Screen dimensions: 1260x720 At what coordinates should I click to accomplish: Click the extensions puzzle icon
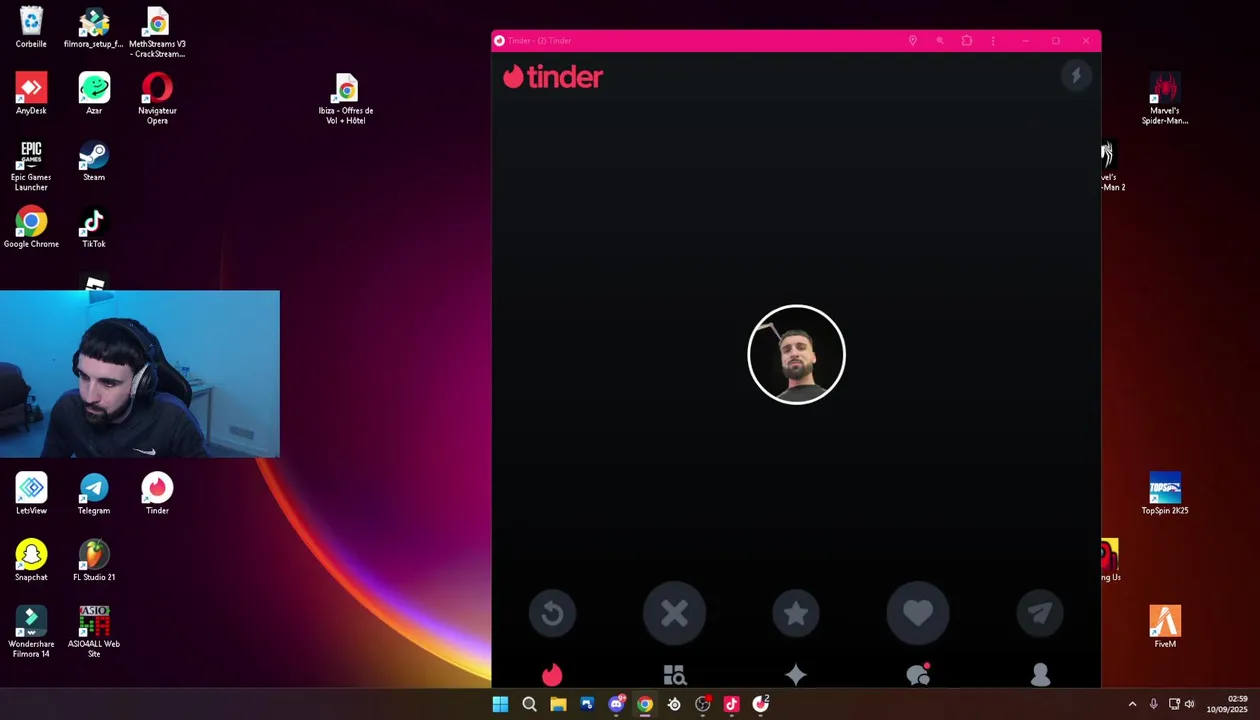[966, 41]
